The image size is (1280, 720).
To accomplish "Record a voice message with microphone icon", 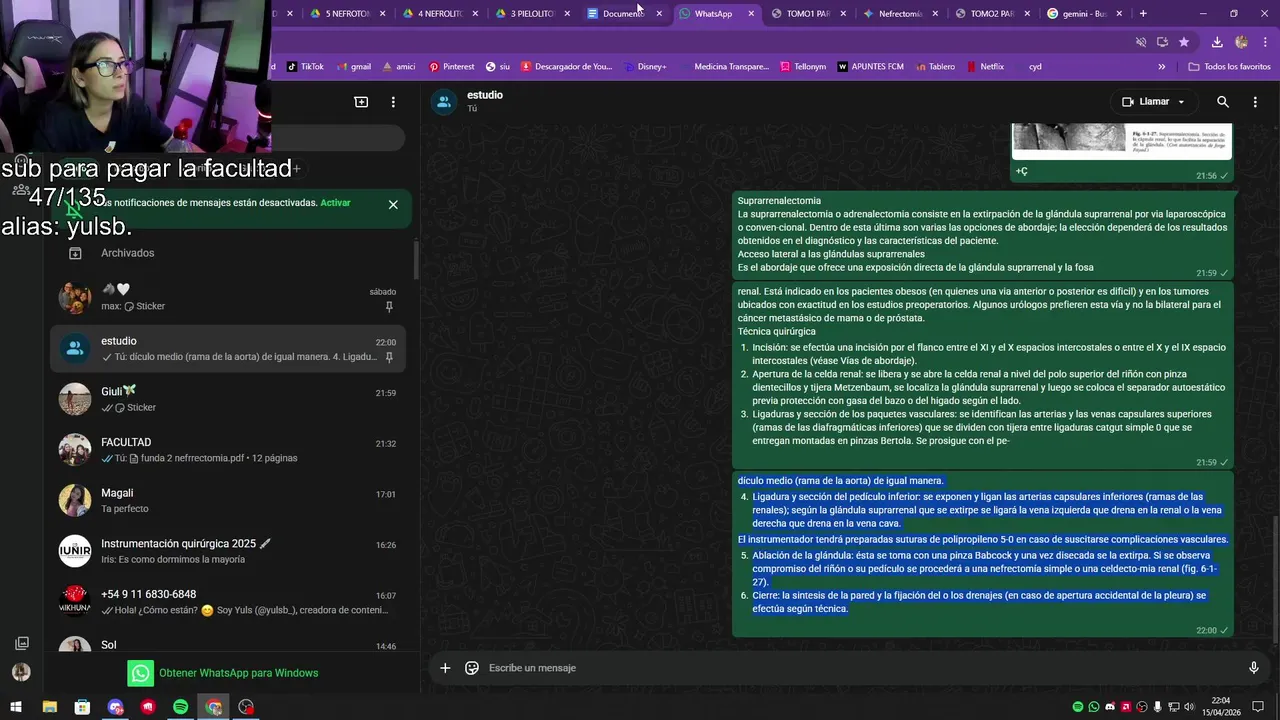I will pos(1253,668).
